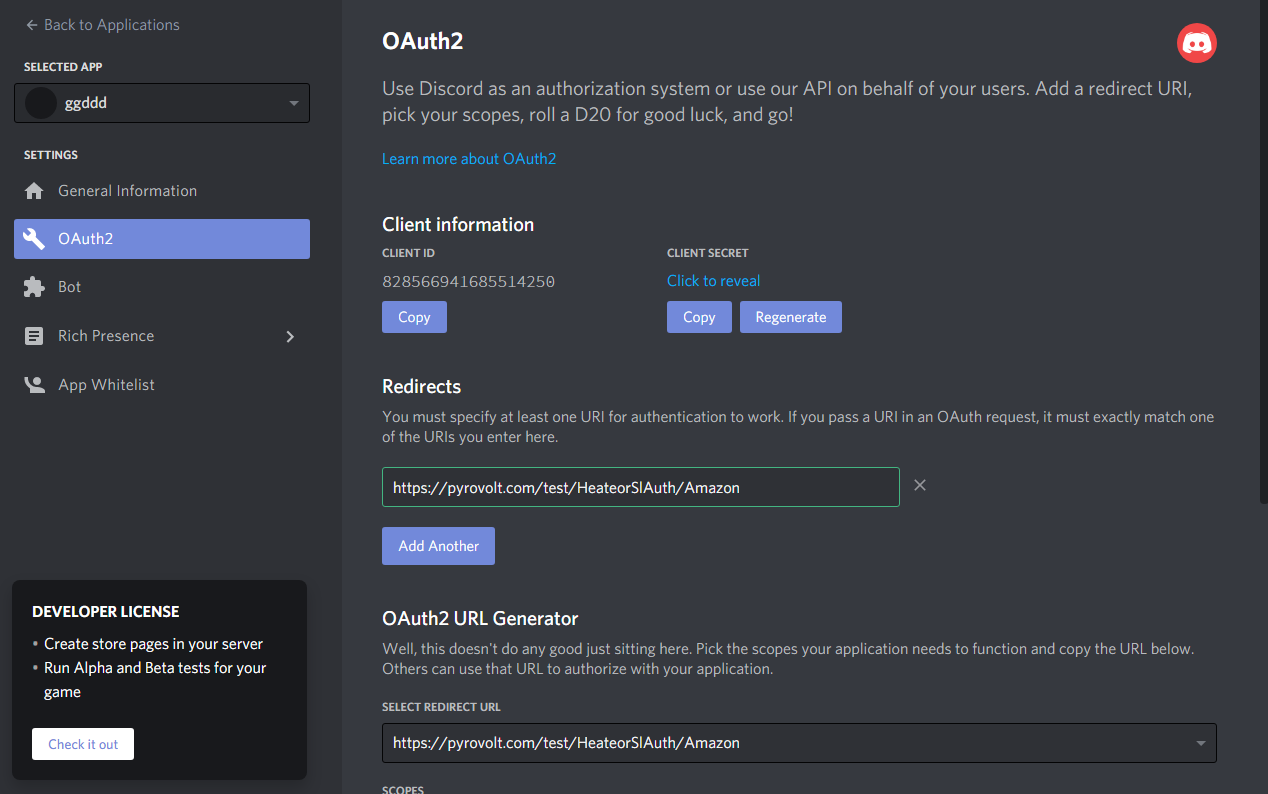Click the ggddd app avatar

coord(41,103)
